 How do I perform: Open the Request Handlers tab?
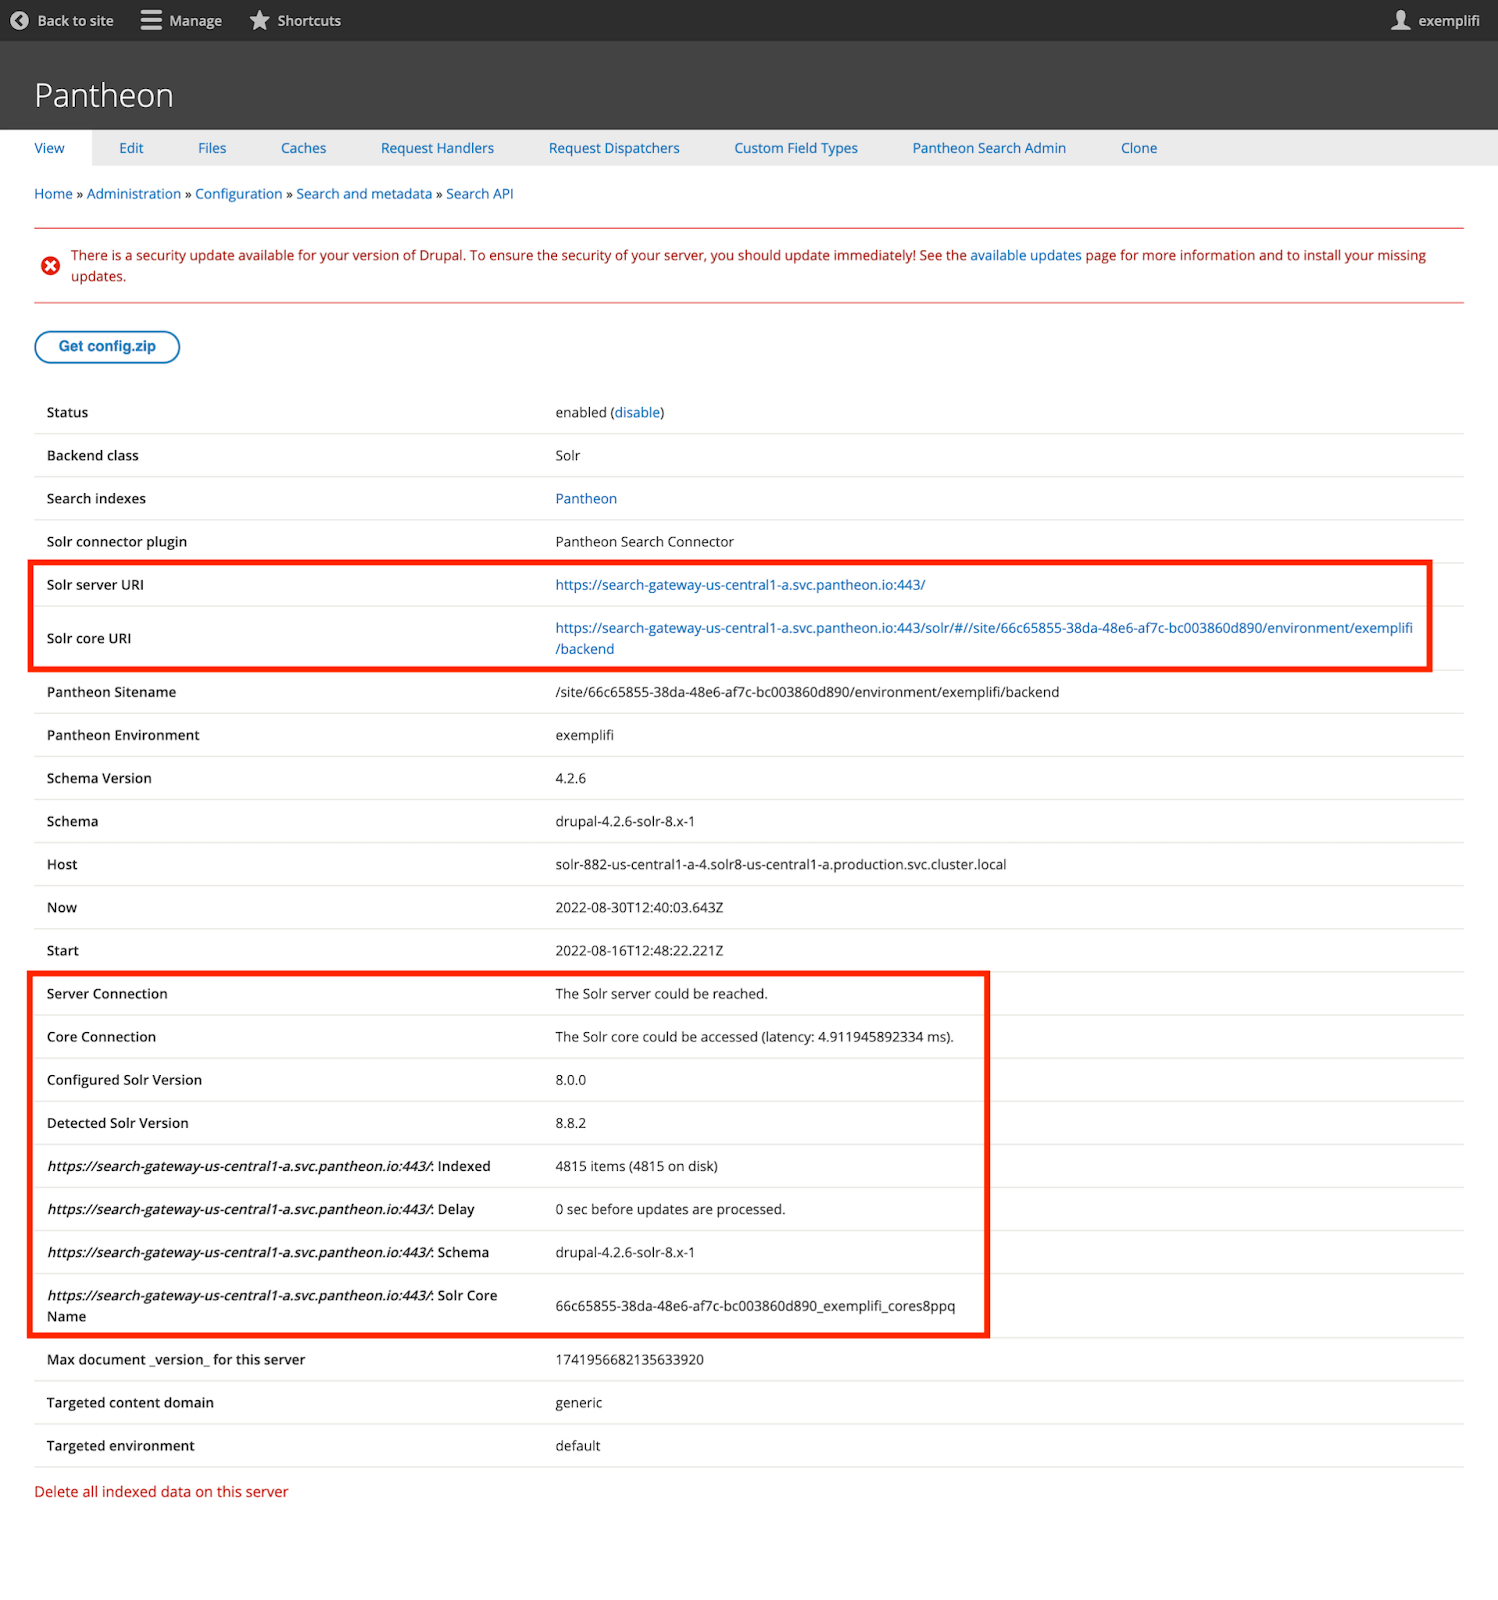437,148
